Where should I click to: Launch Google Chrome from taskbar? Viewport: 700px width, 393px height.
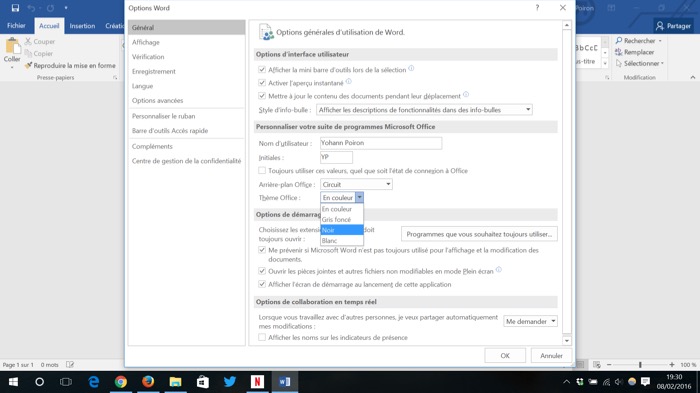[121, 382]
